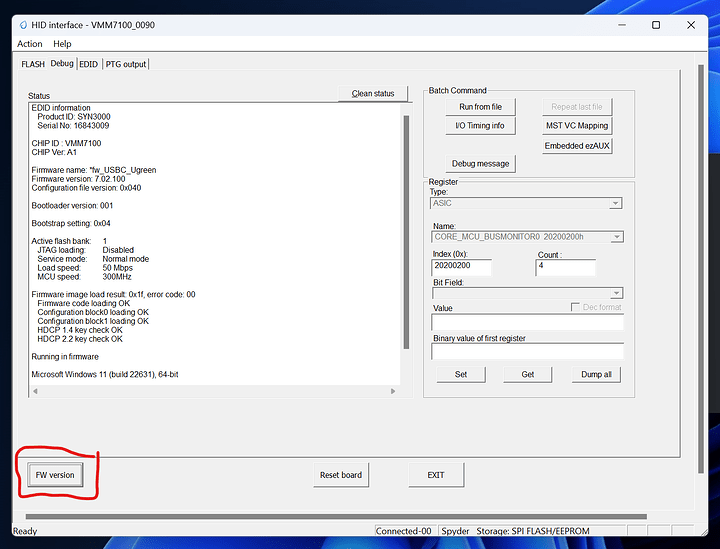This screenshot has width=720, height=549.
Task: Click the status box vertical scrollbar thumb
Action: tap(406, 232)
